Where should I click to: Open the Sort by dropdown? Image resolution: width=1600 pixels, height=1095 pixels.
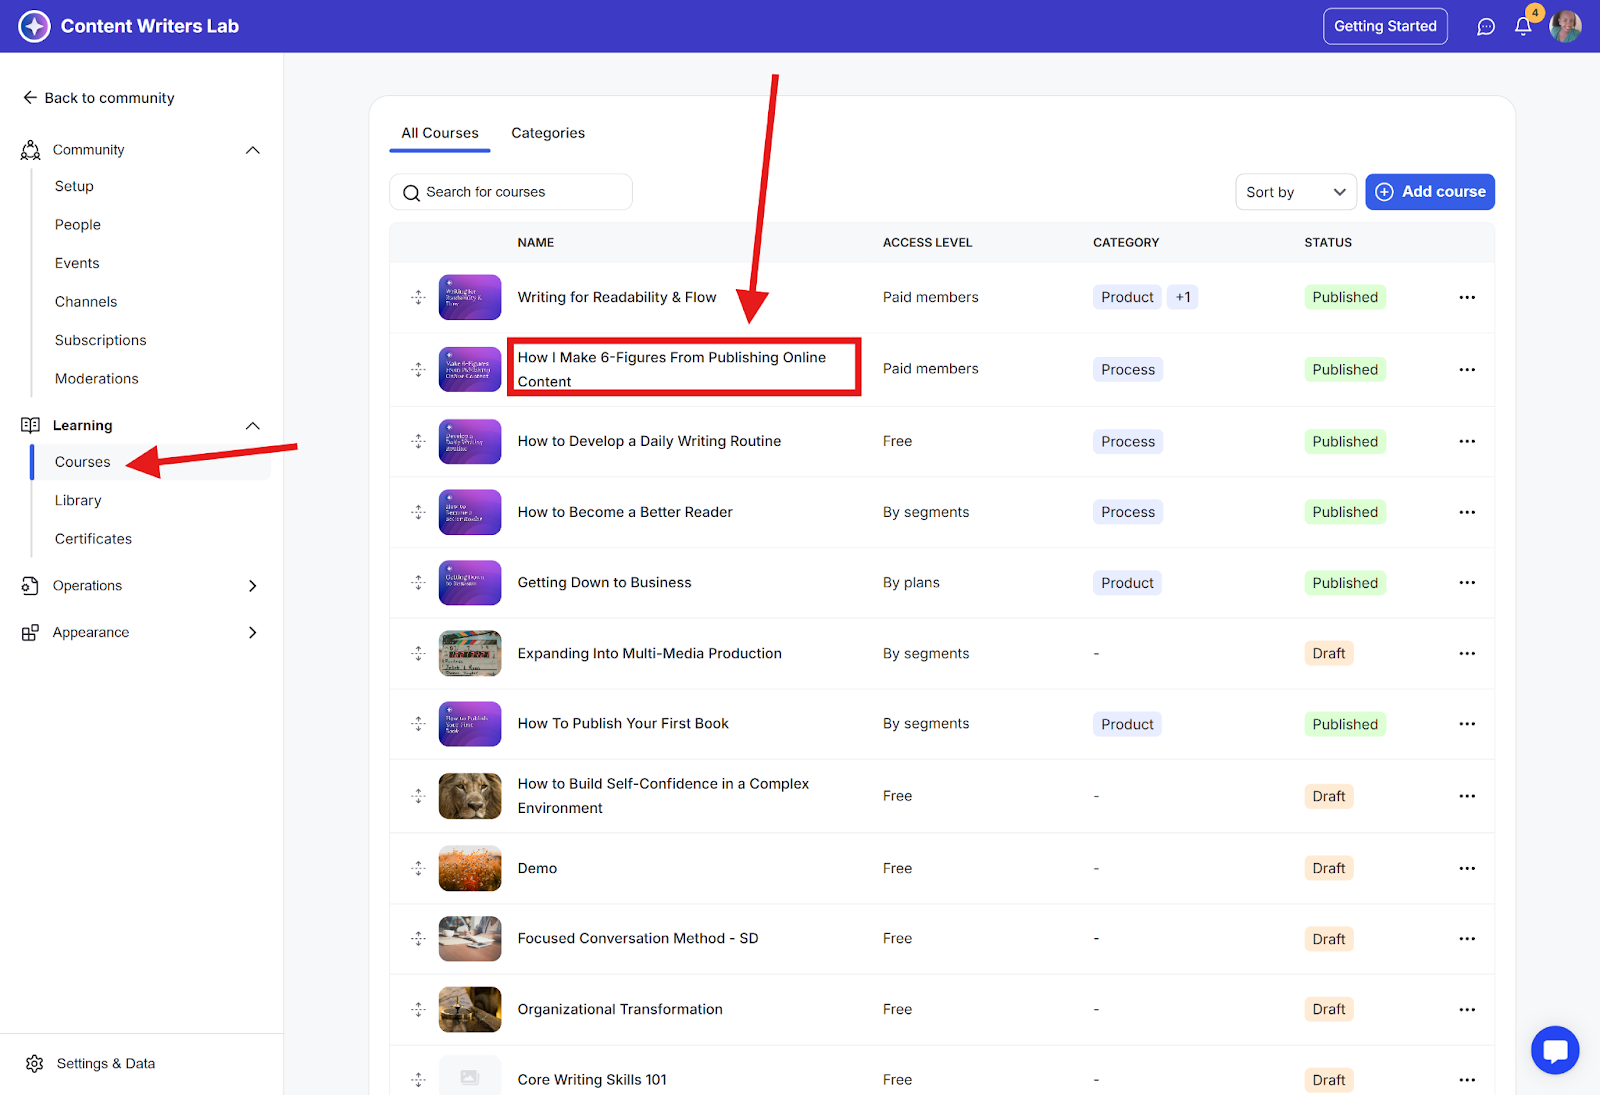pos(1295,192)
